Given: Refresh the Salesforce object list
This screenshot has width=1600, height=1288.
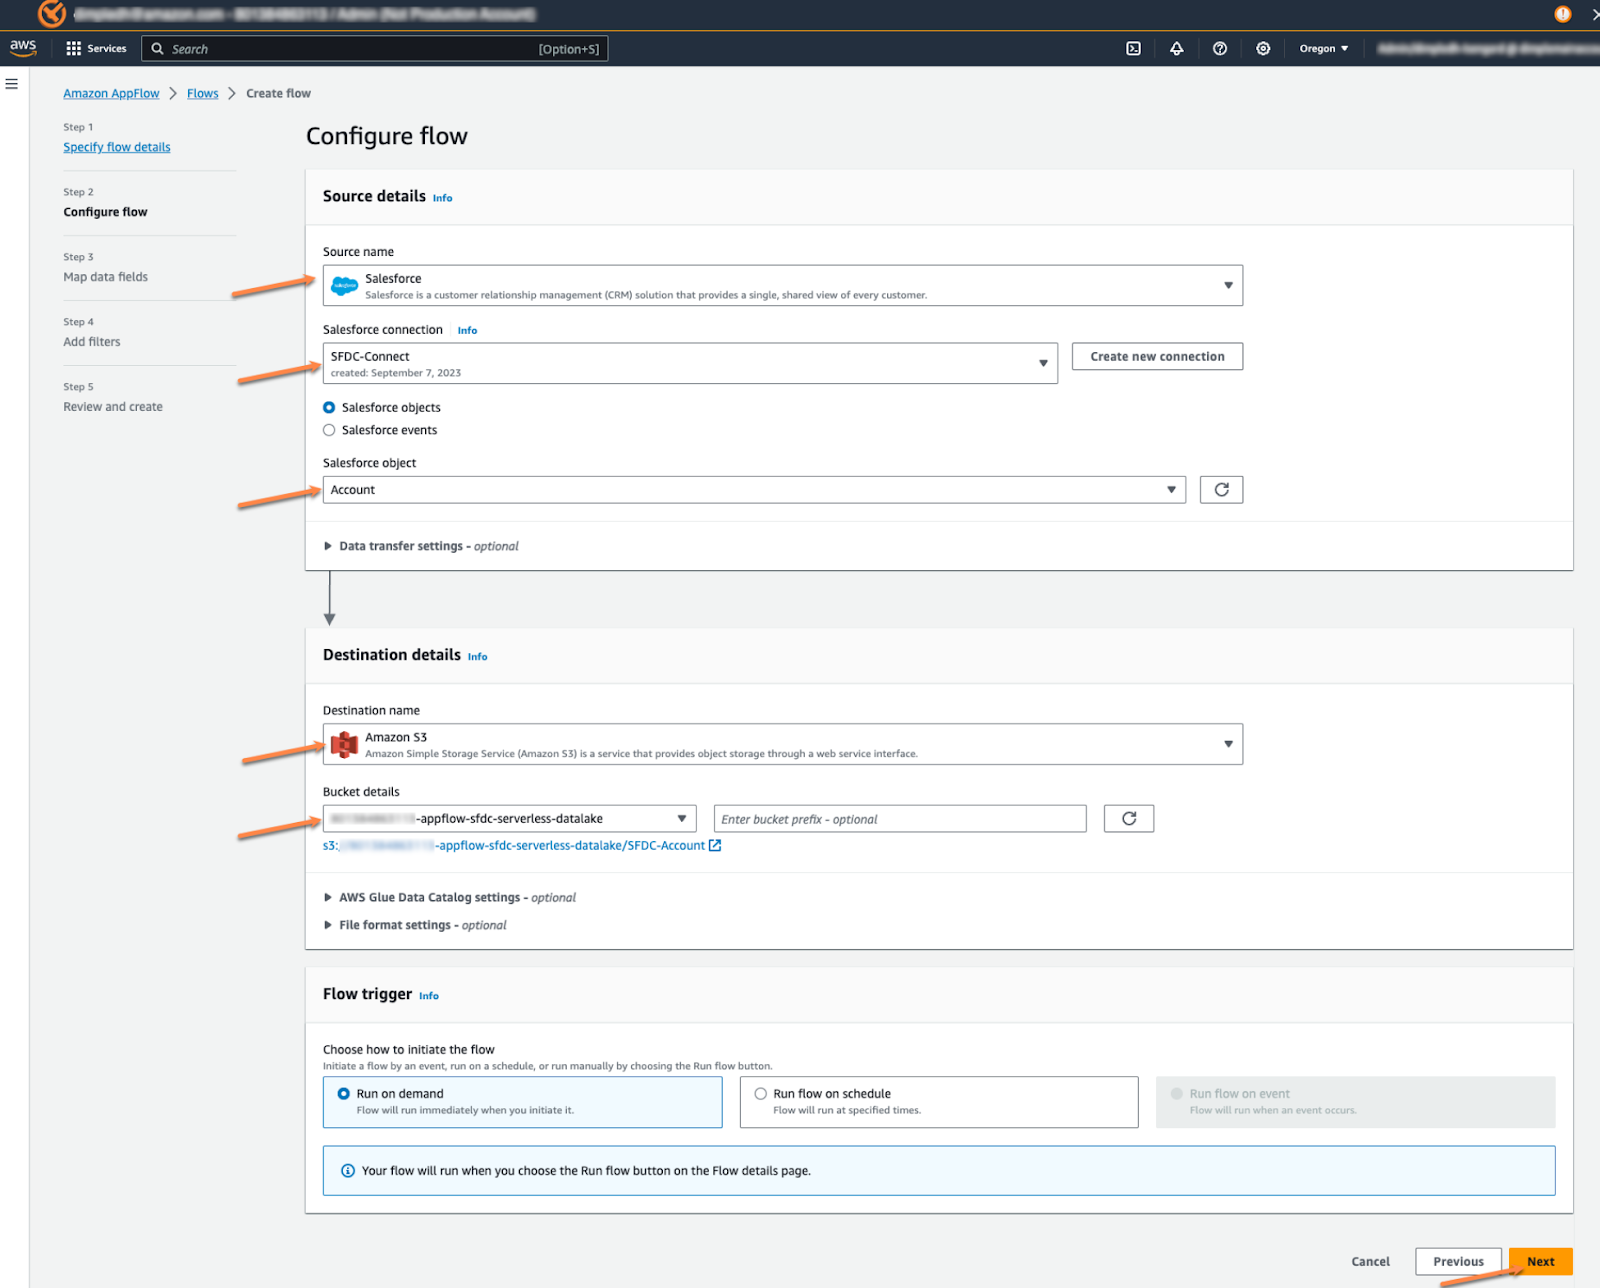Looking at the screenshot, I should [1221, 490].
